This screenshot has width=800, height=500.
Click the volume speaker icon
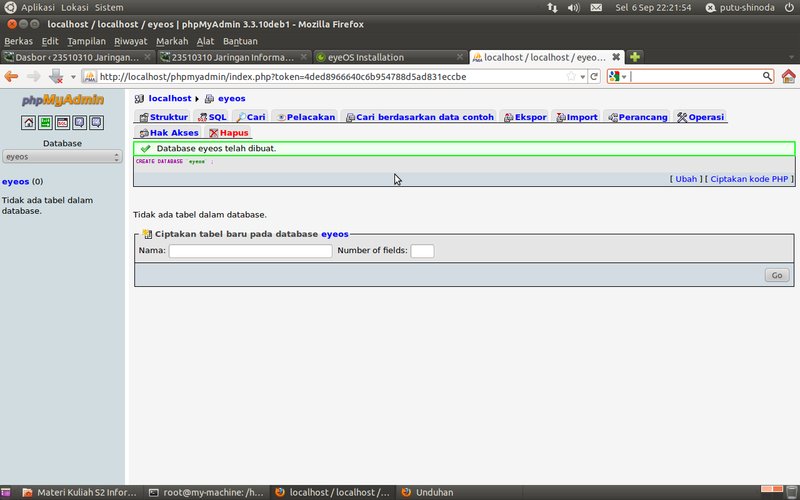[574, 8]
